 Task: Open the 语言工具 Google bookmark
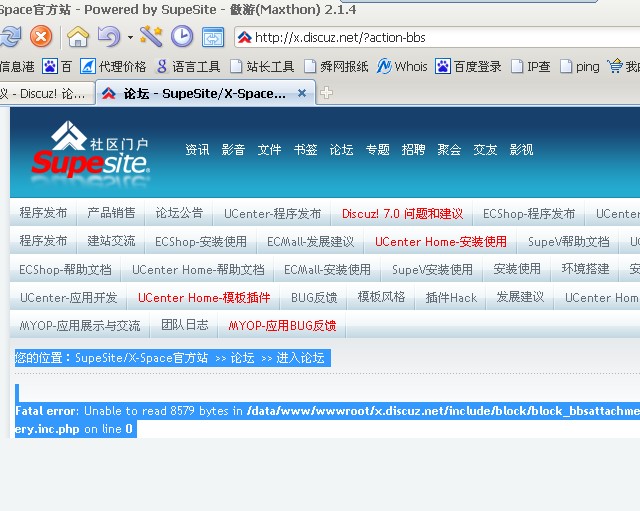[189, 66]
